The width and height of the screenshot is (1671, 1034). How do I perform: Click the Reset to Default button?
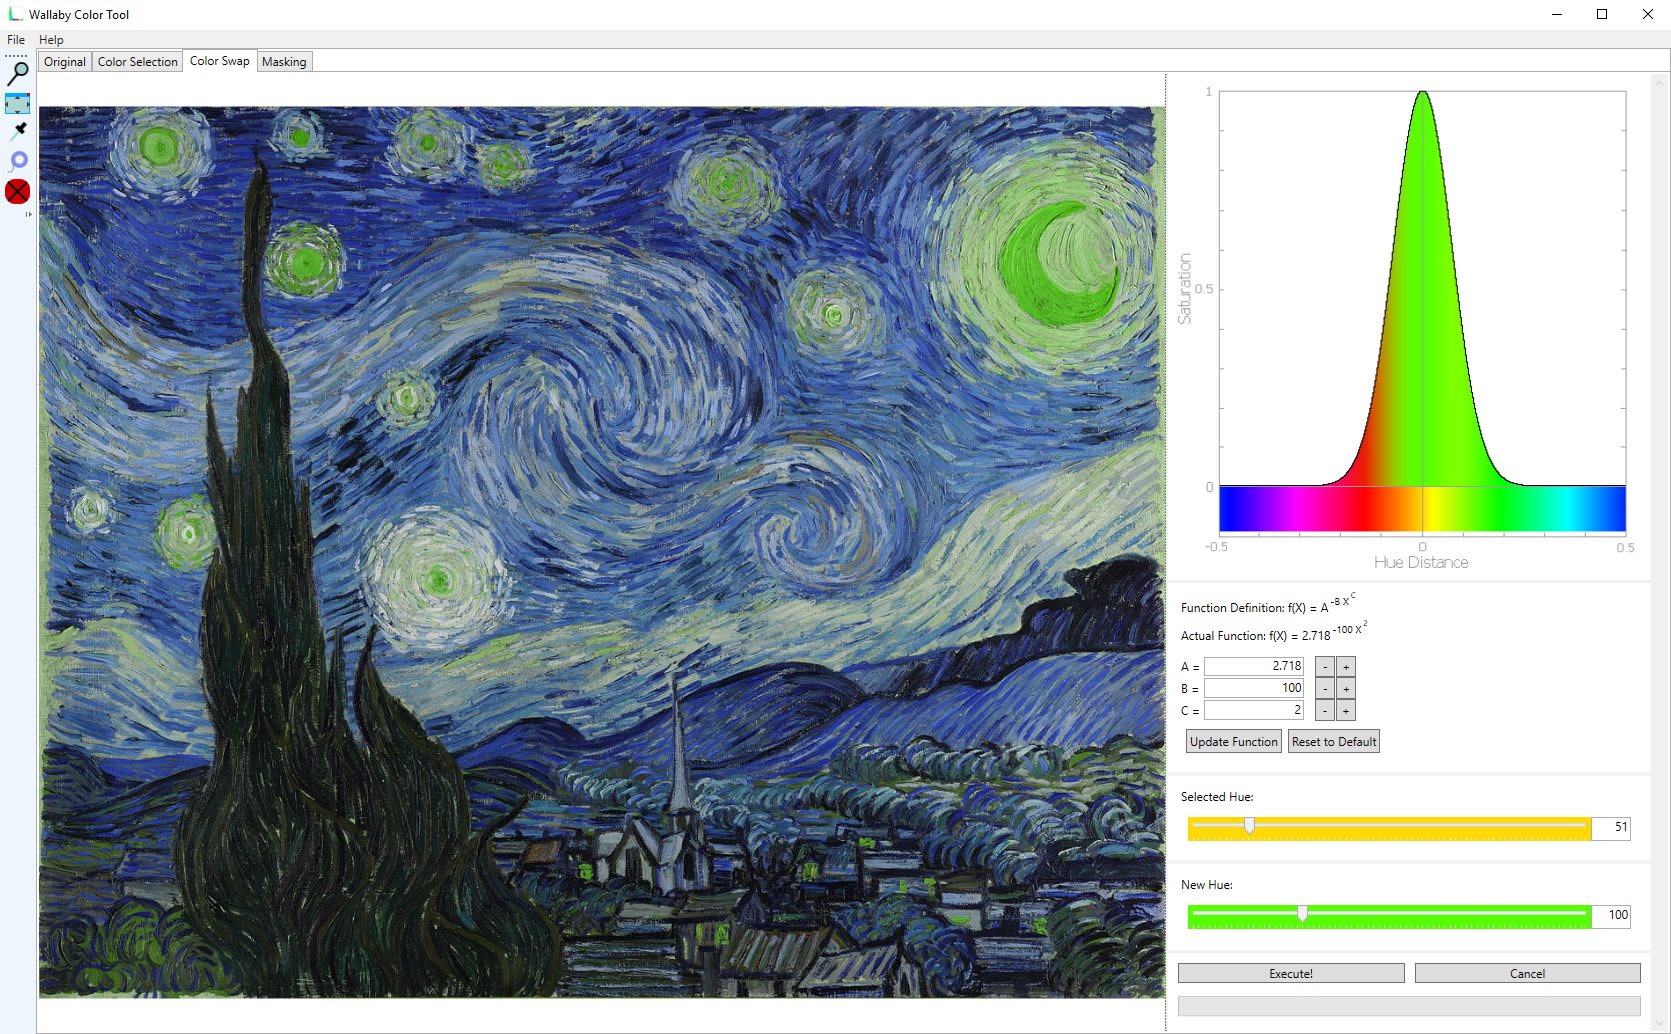pyautogui.click(x=1334, y=742)
